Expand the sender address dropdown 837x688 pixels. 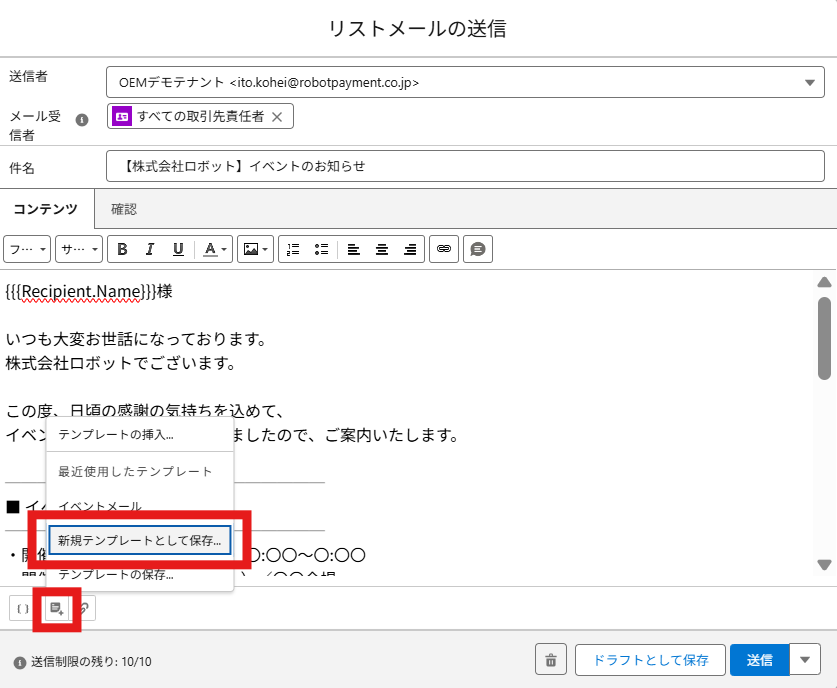point(808,83)
